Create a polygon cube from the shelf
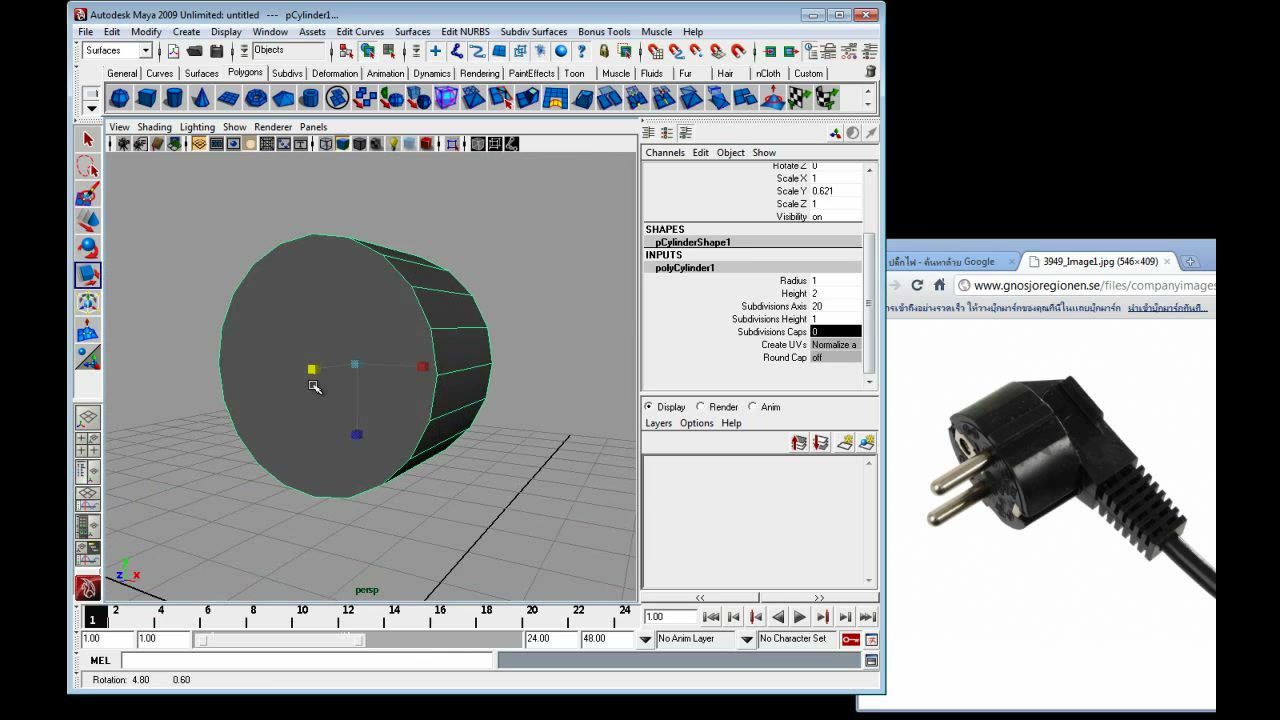Image resolution: width=1280 pixels, height=720 pixels. tap(146, 98)
